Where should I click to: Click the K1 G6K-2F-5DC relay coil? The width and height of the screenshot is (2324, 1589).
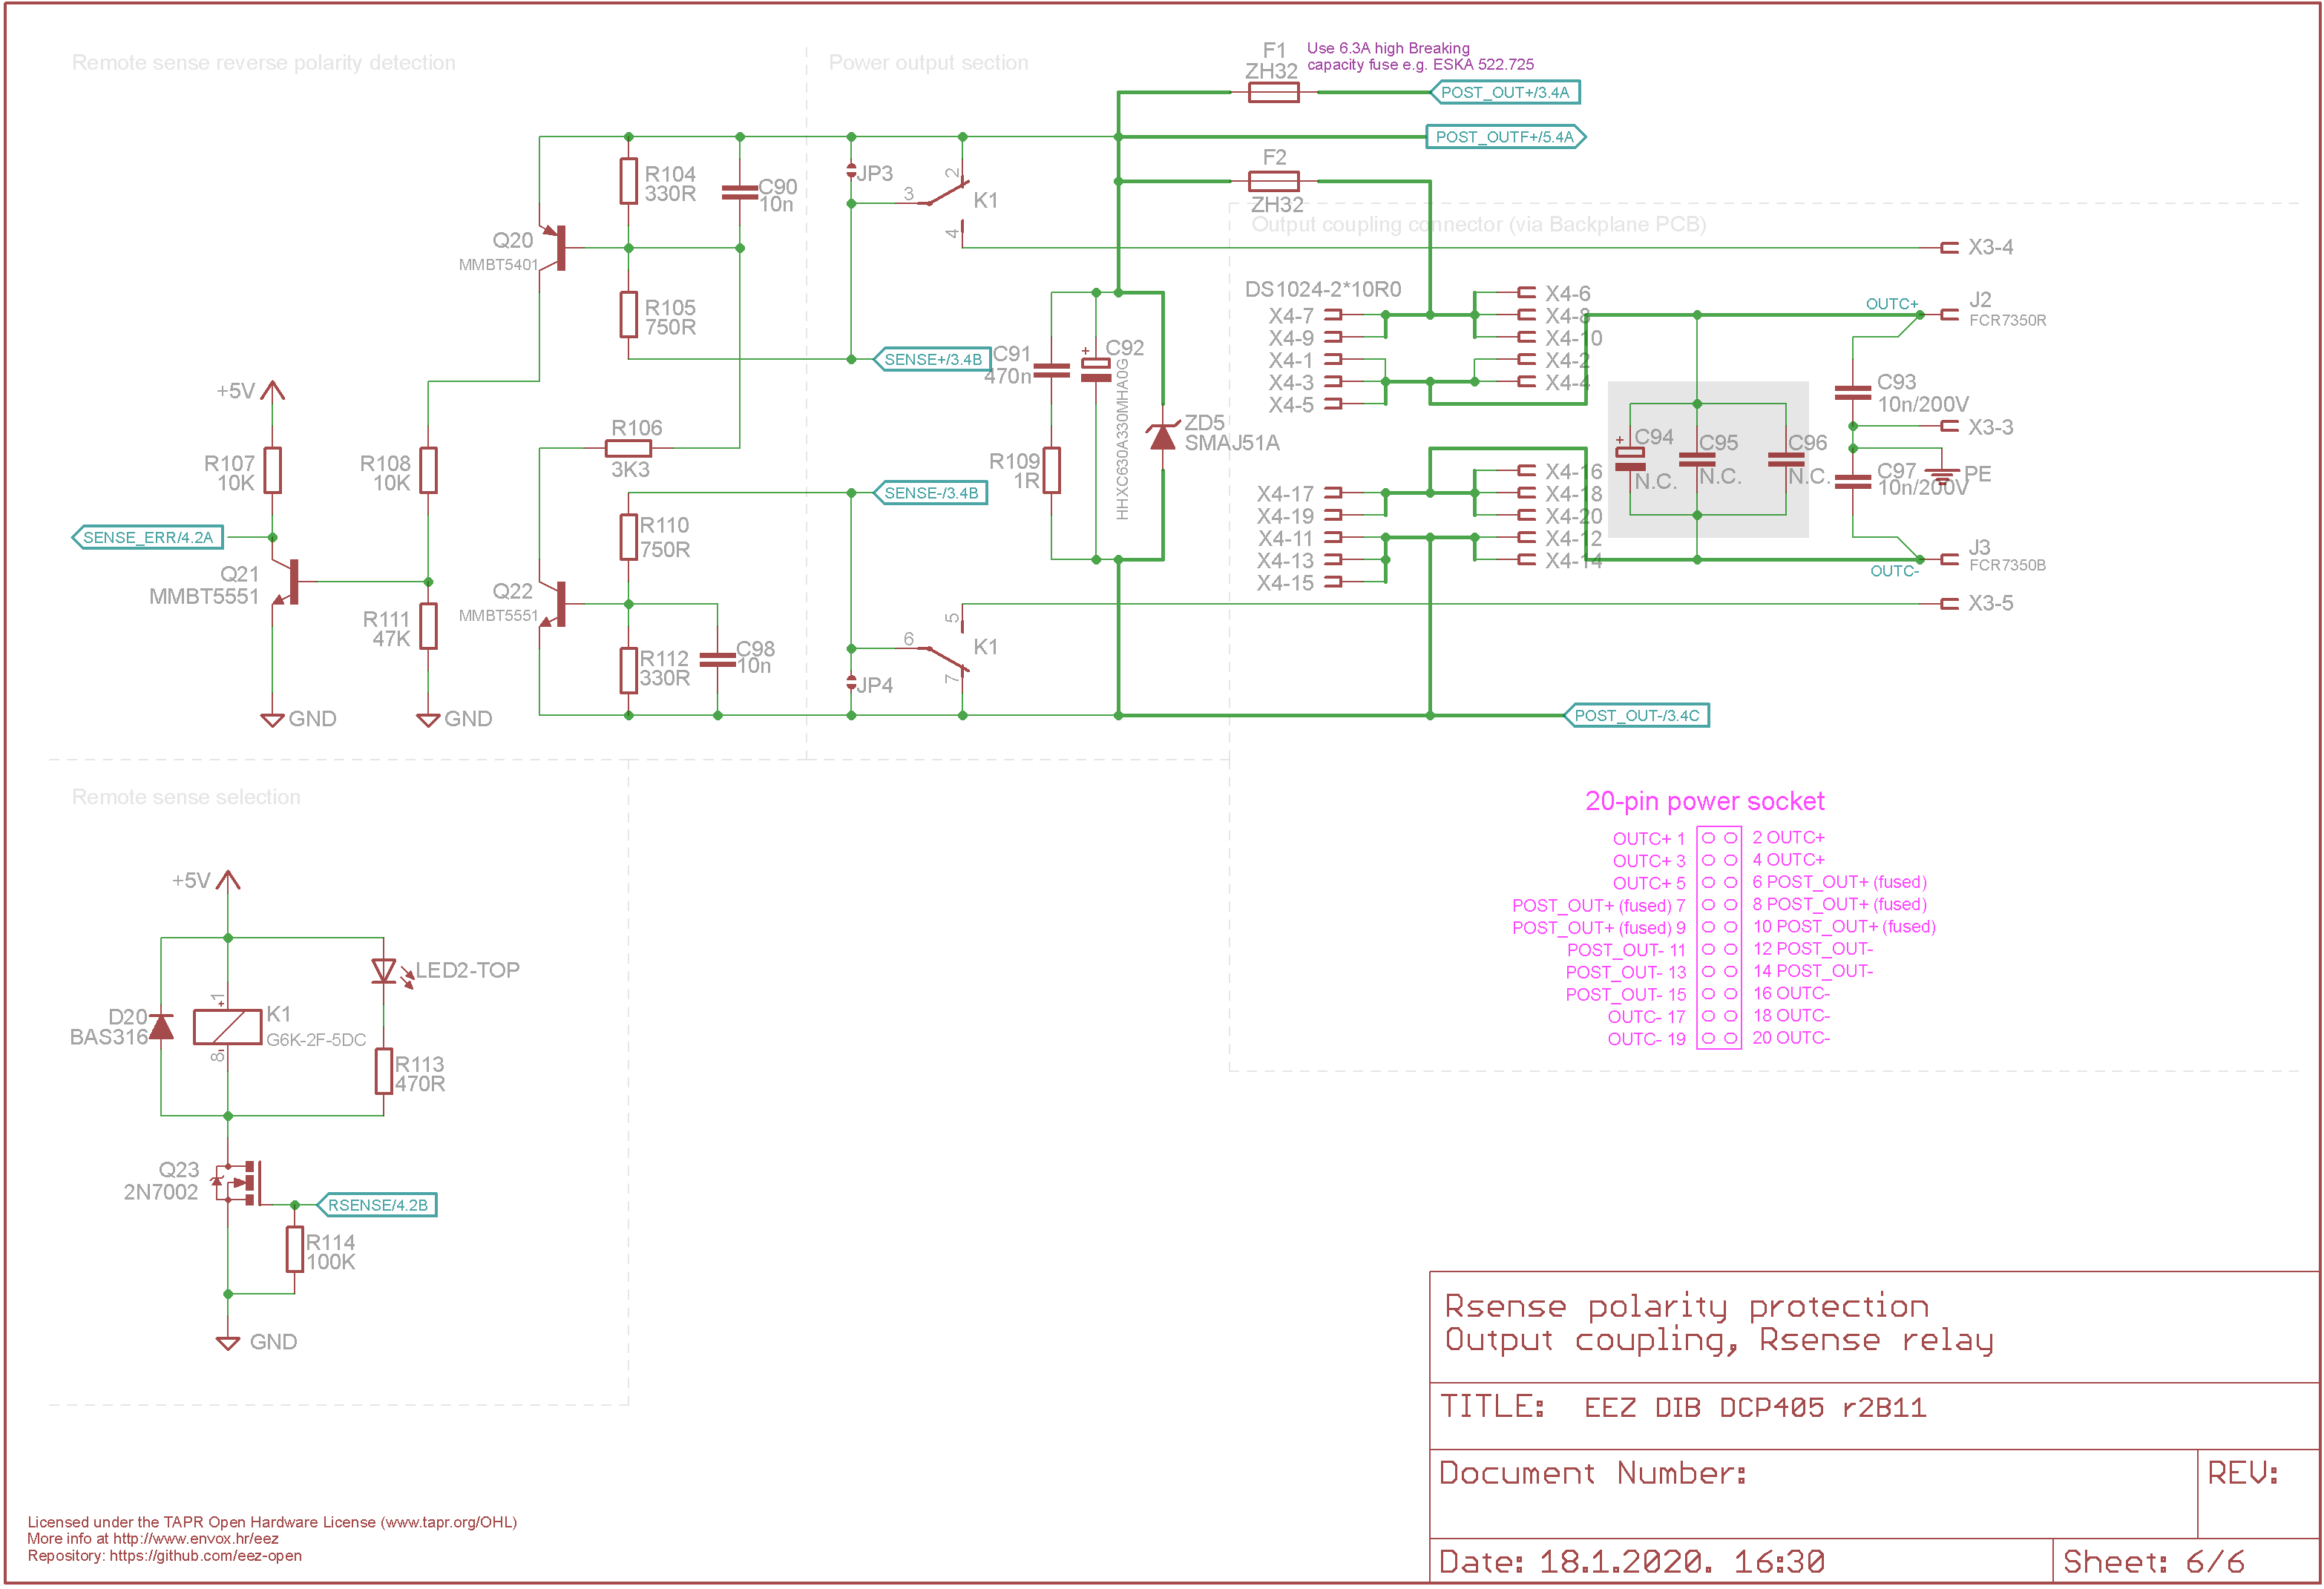pos(227,1026)
